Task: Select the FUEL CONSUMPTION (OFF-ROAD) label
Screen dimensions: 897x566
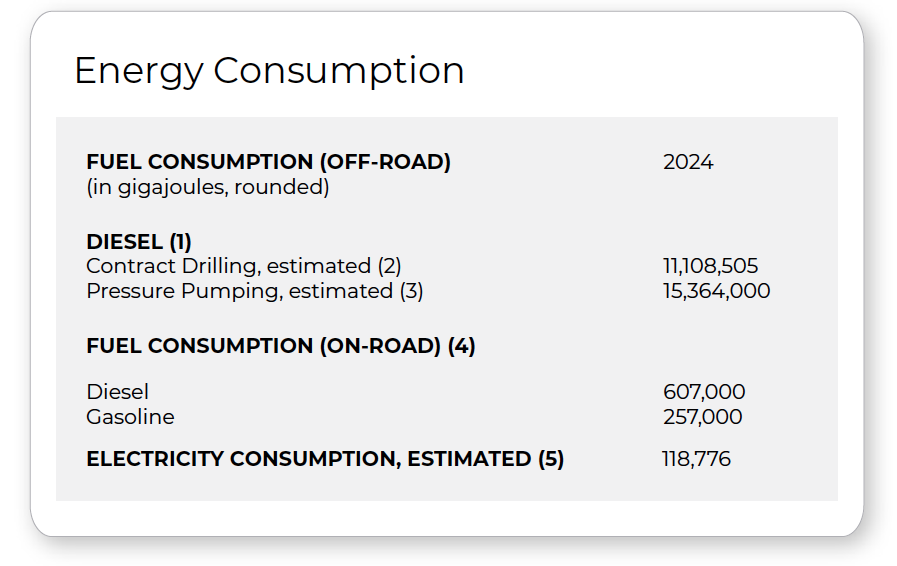Action: tap(268, 162)
